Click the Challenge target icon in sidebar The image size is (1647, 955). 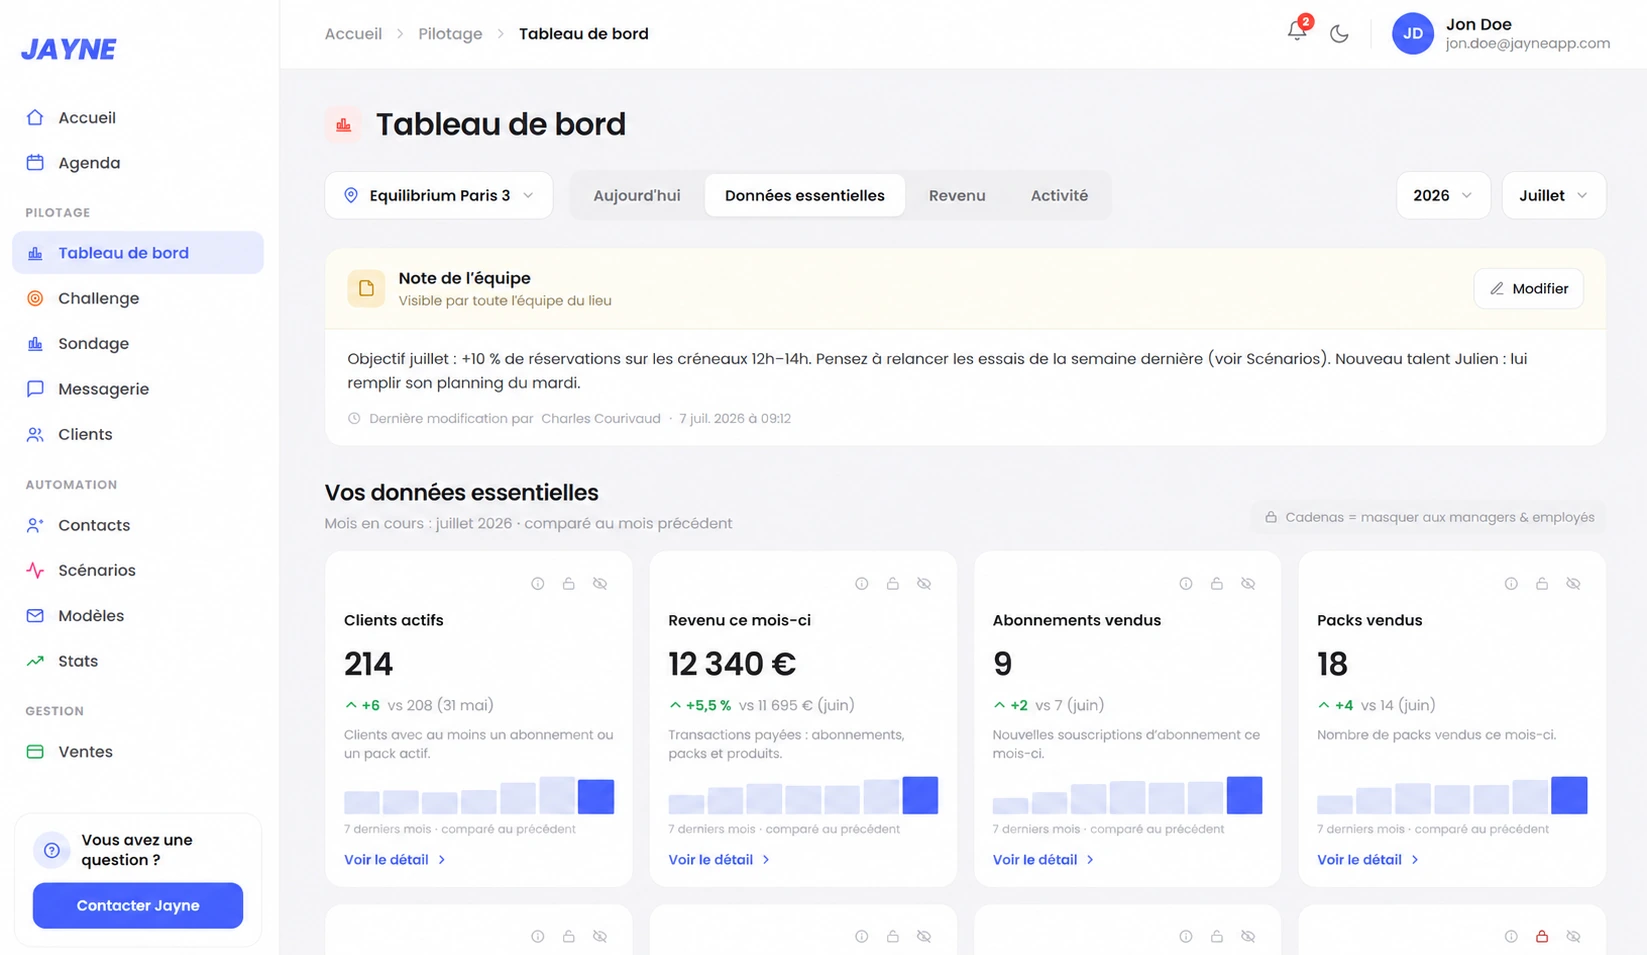35,298
